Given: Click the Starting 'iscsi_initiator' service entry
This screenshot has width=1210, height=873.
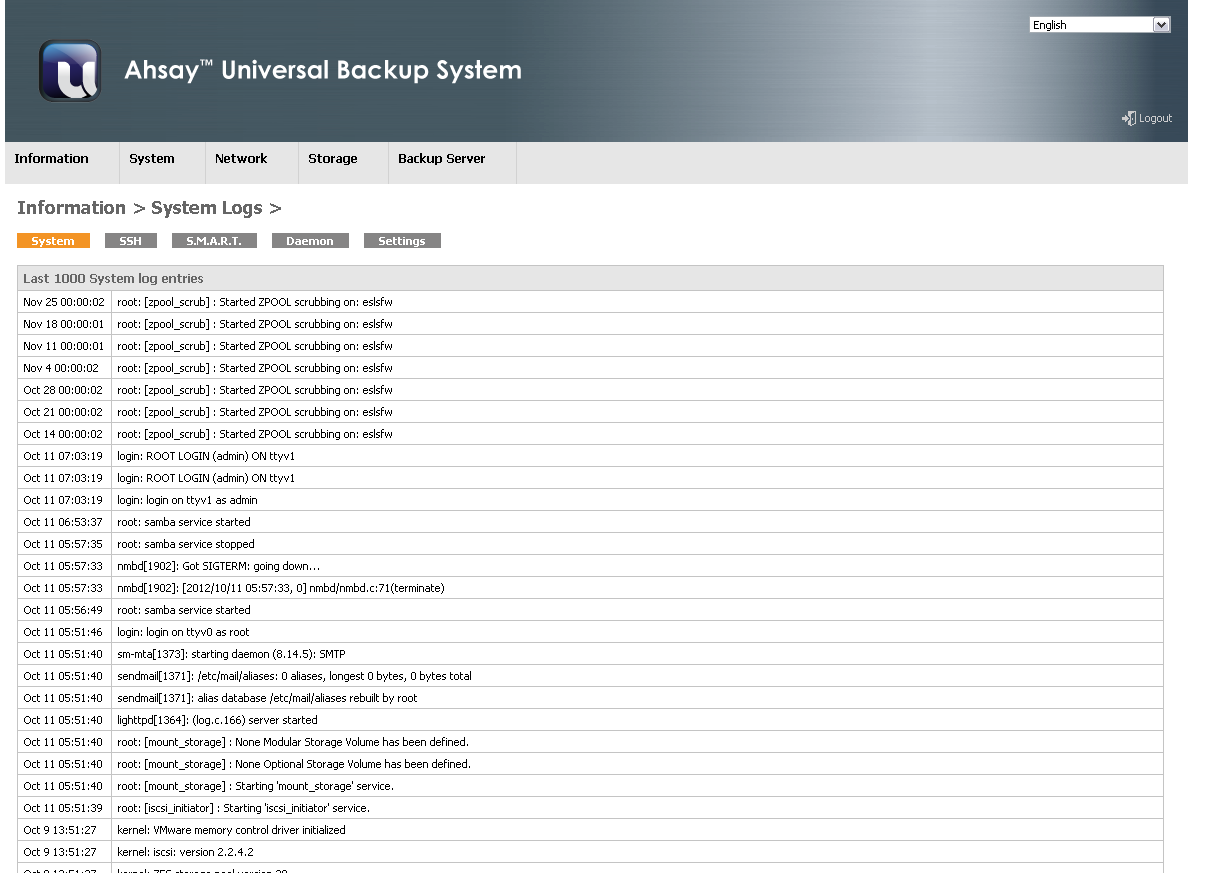Looking at the screenshot, I should point(243,808).
